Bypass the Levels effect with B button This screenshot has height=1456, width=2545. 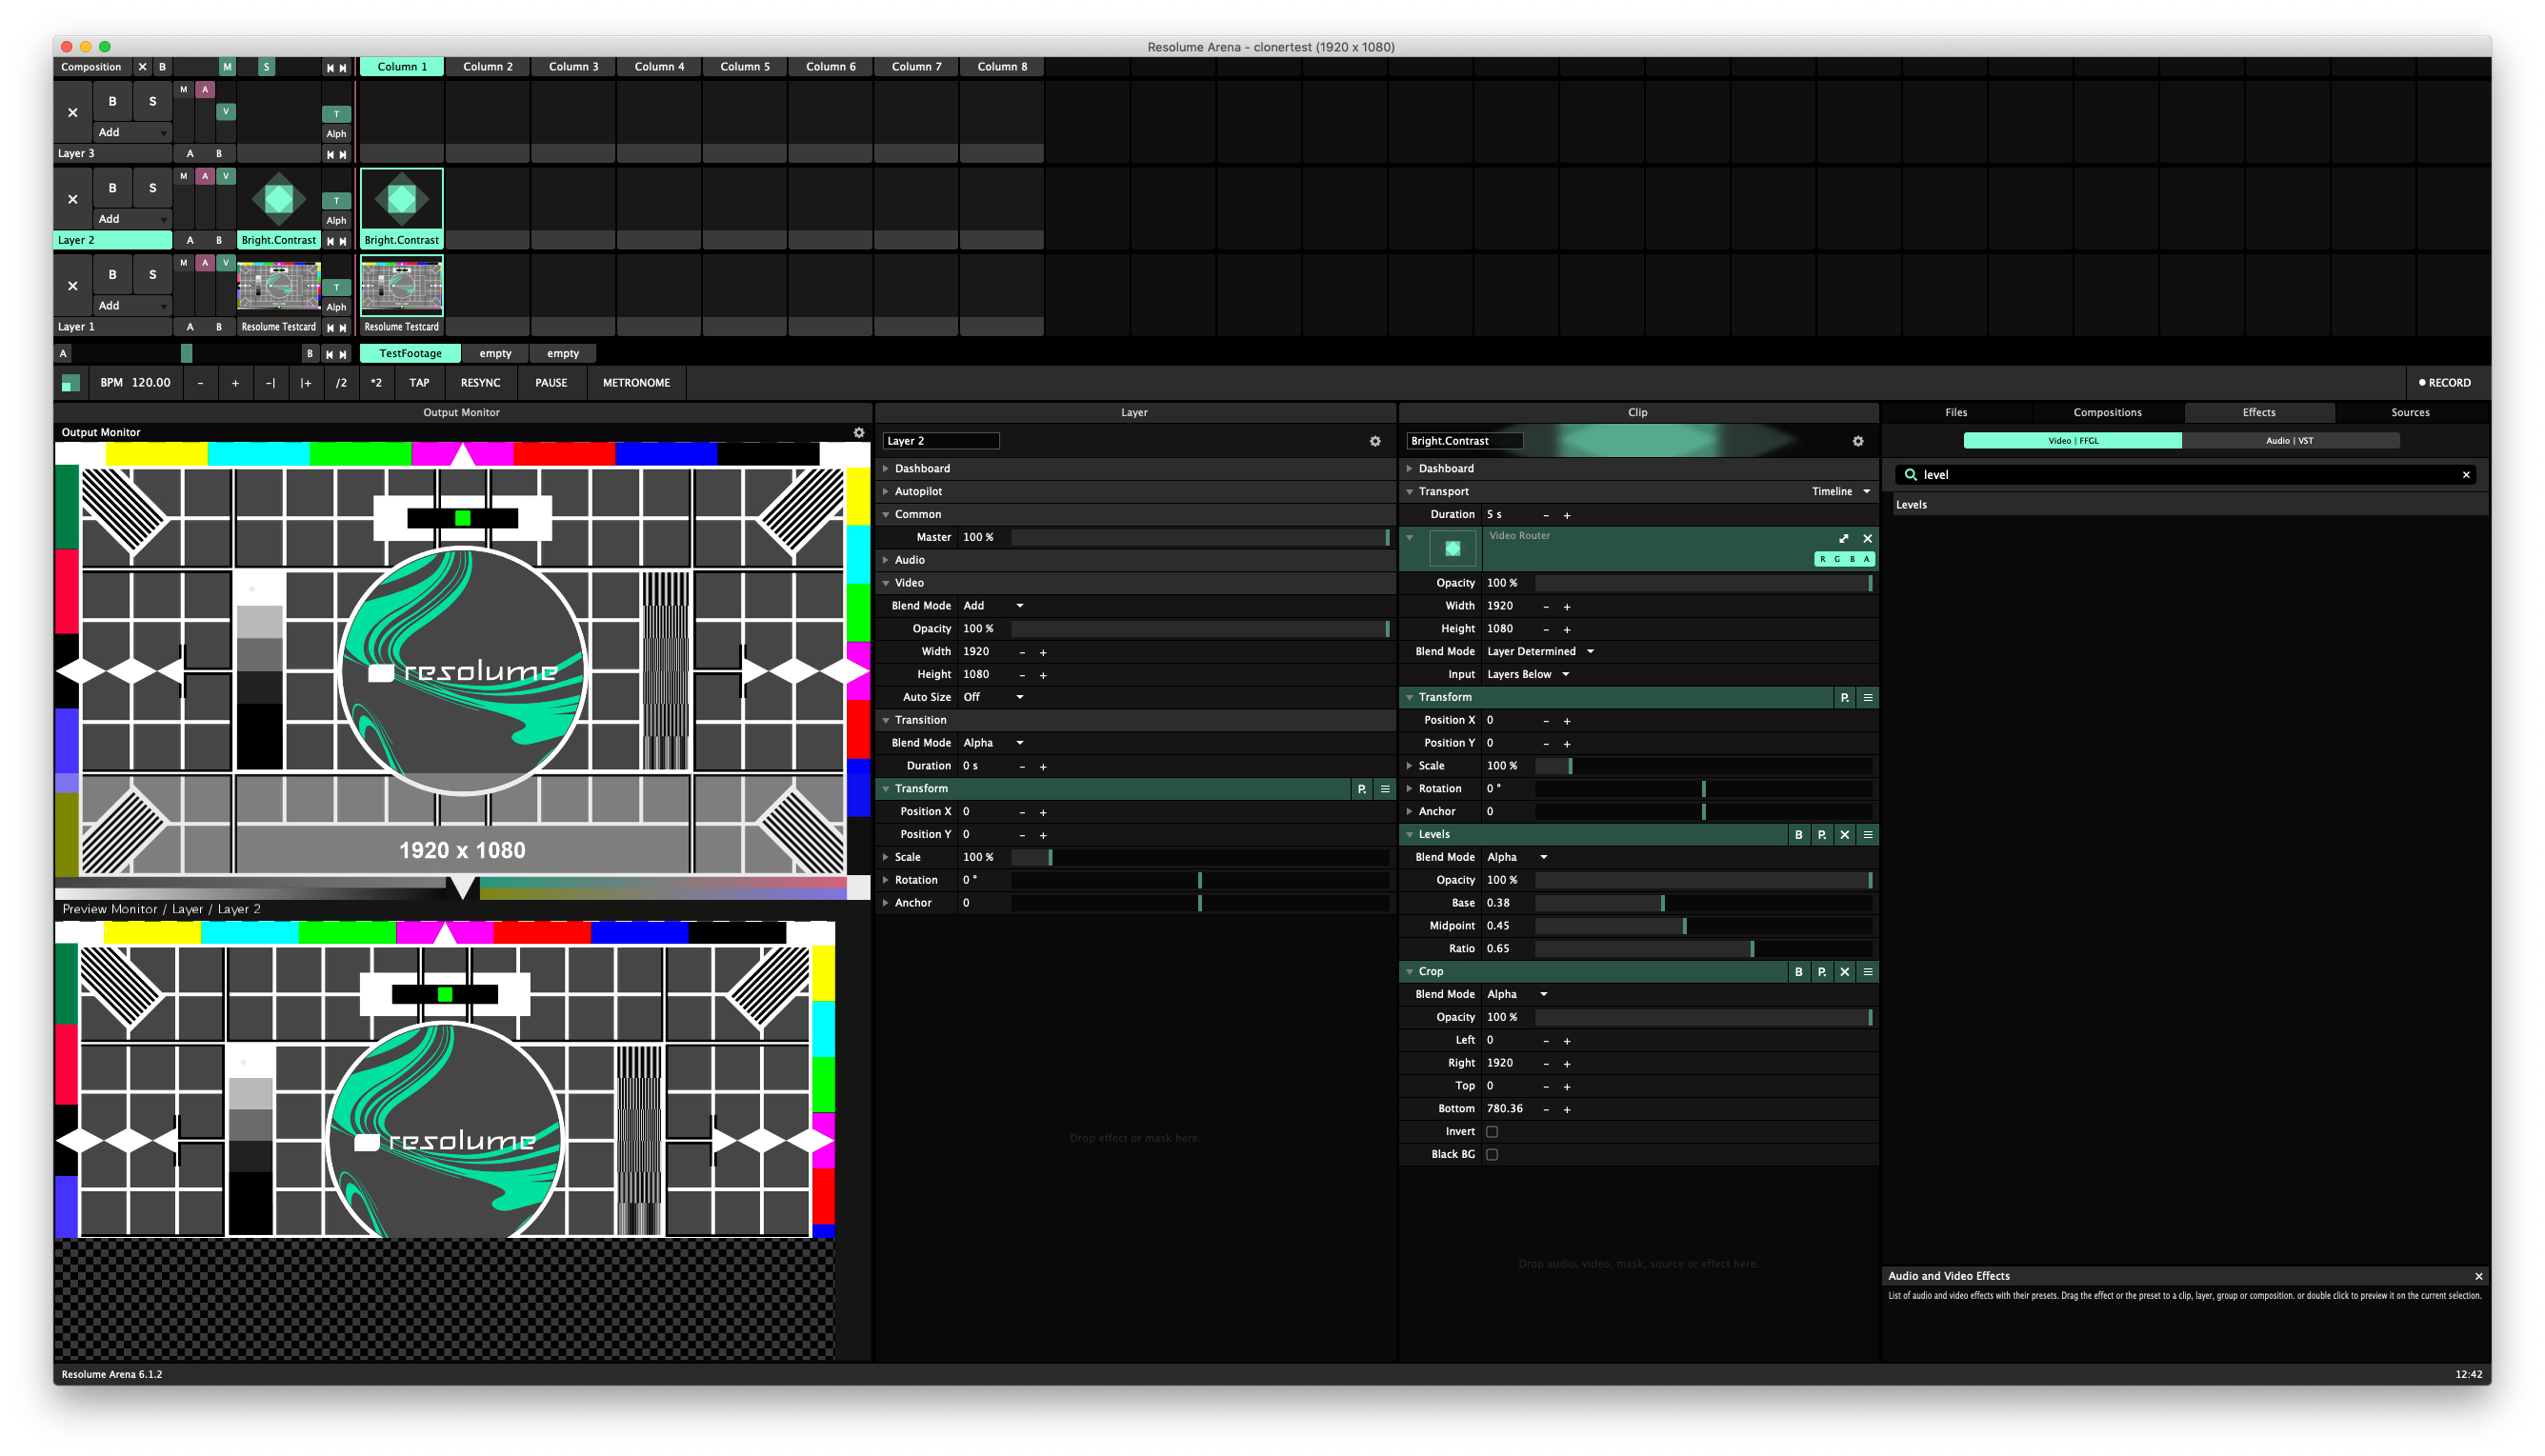pyautogui.click(x=1798, y=834)
